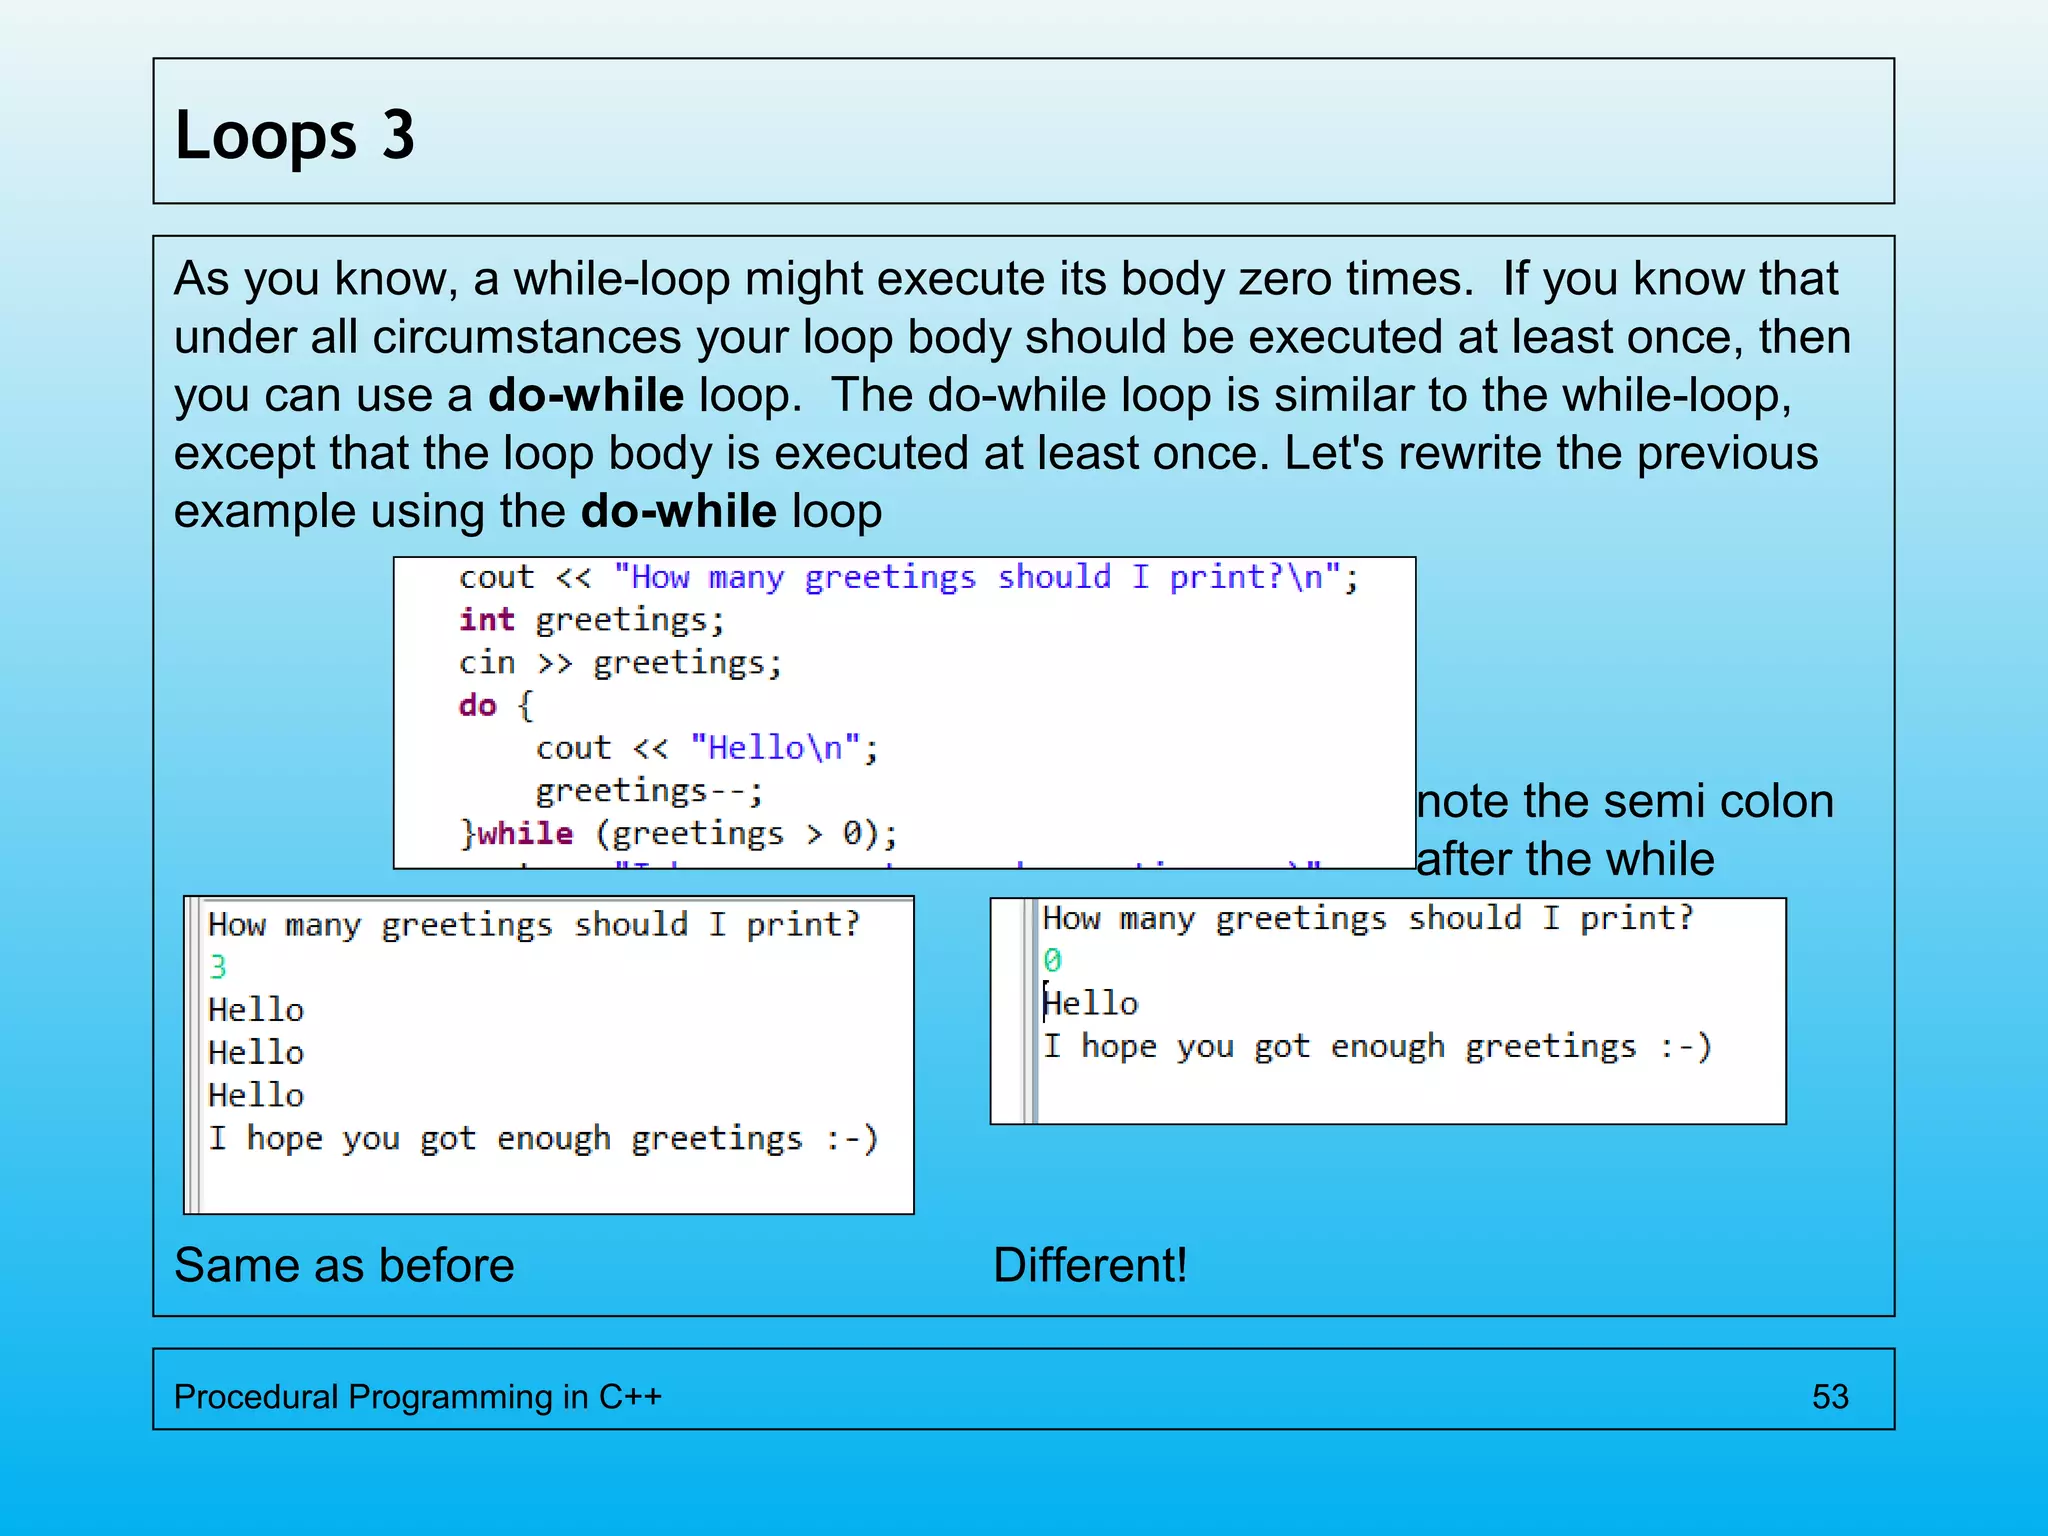Click the code line cout << "Hello\n";
The width and height of the screenshot is (2048, 1536).
pos(707,748)
